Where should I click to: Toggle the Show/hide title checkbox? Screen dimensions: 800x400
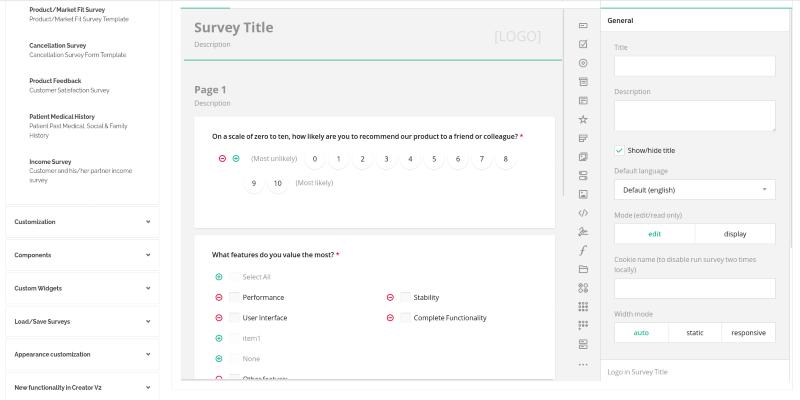[620, 150]
